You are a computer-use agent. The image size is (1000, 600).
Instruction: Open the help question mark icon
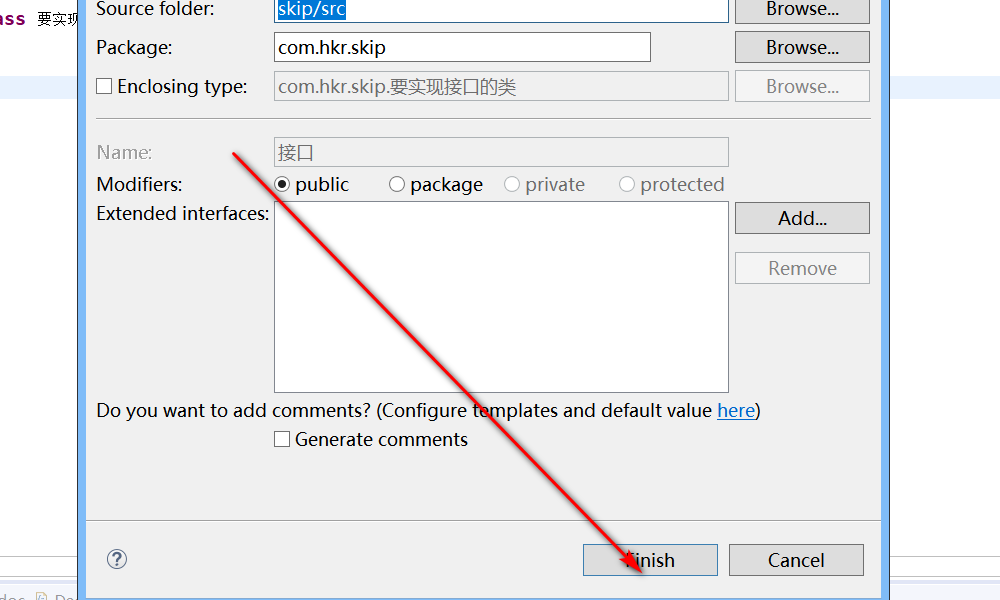(x=117, y=559)
